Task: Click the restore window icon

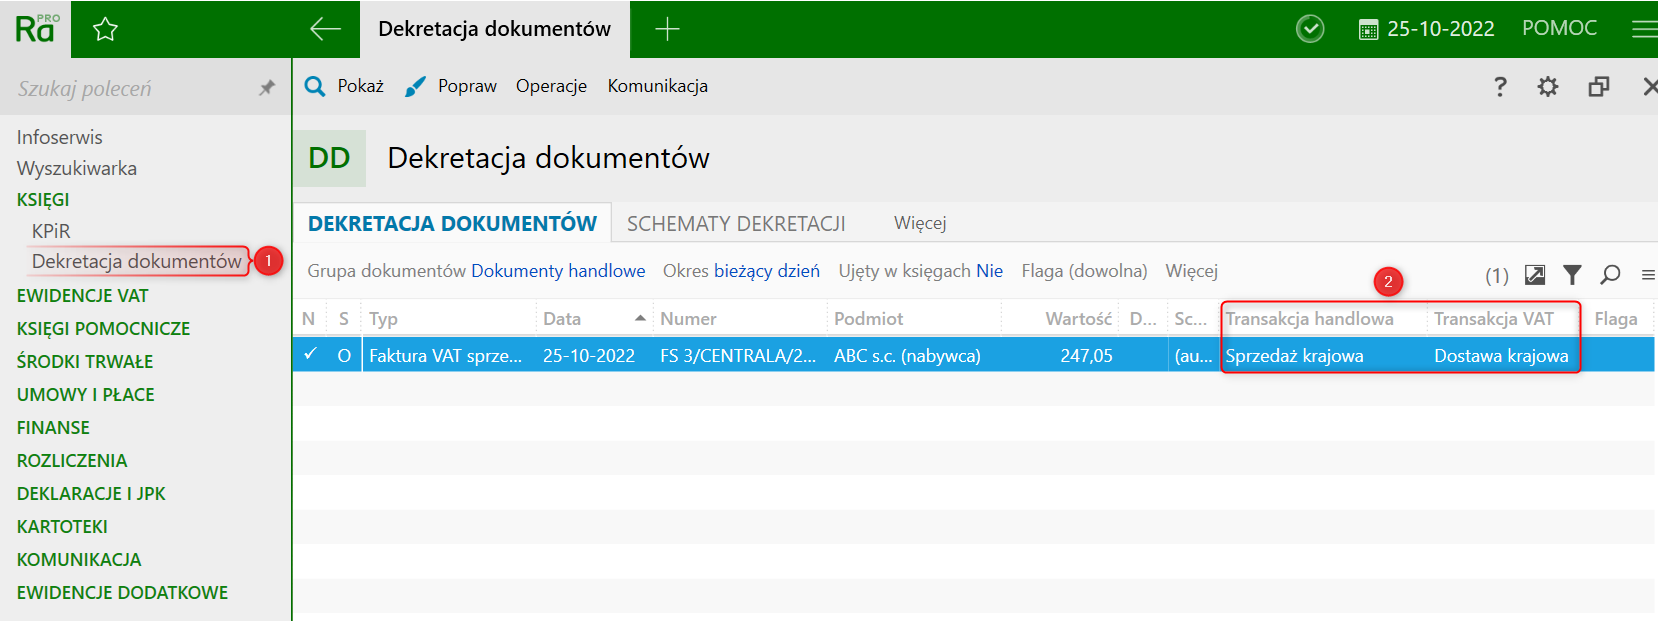Action: 1599,87
